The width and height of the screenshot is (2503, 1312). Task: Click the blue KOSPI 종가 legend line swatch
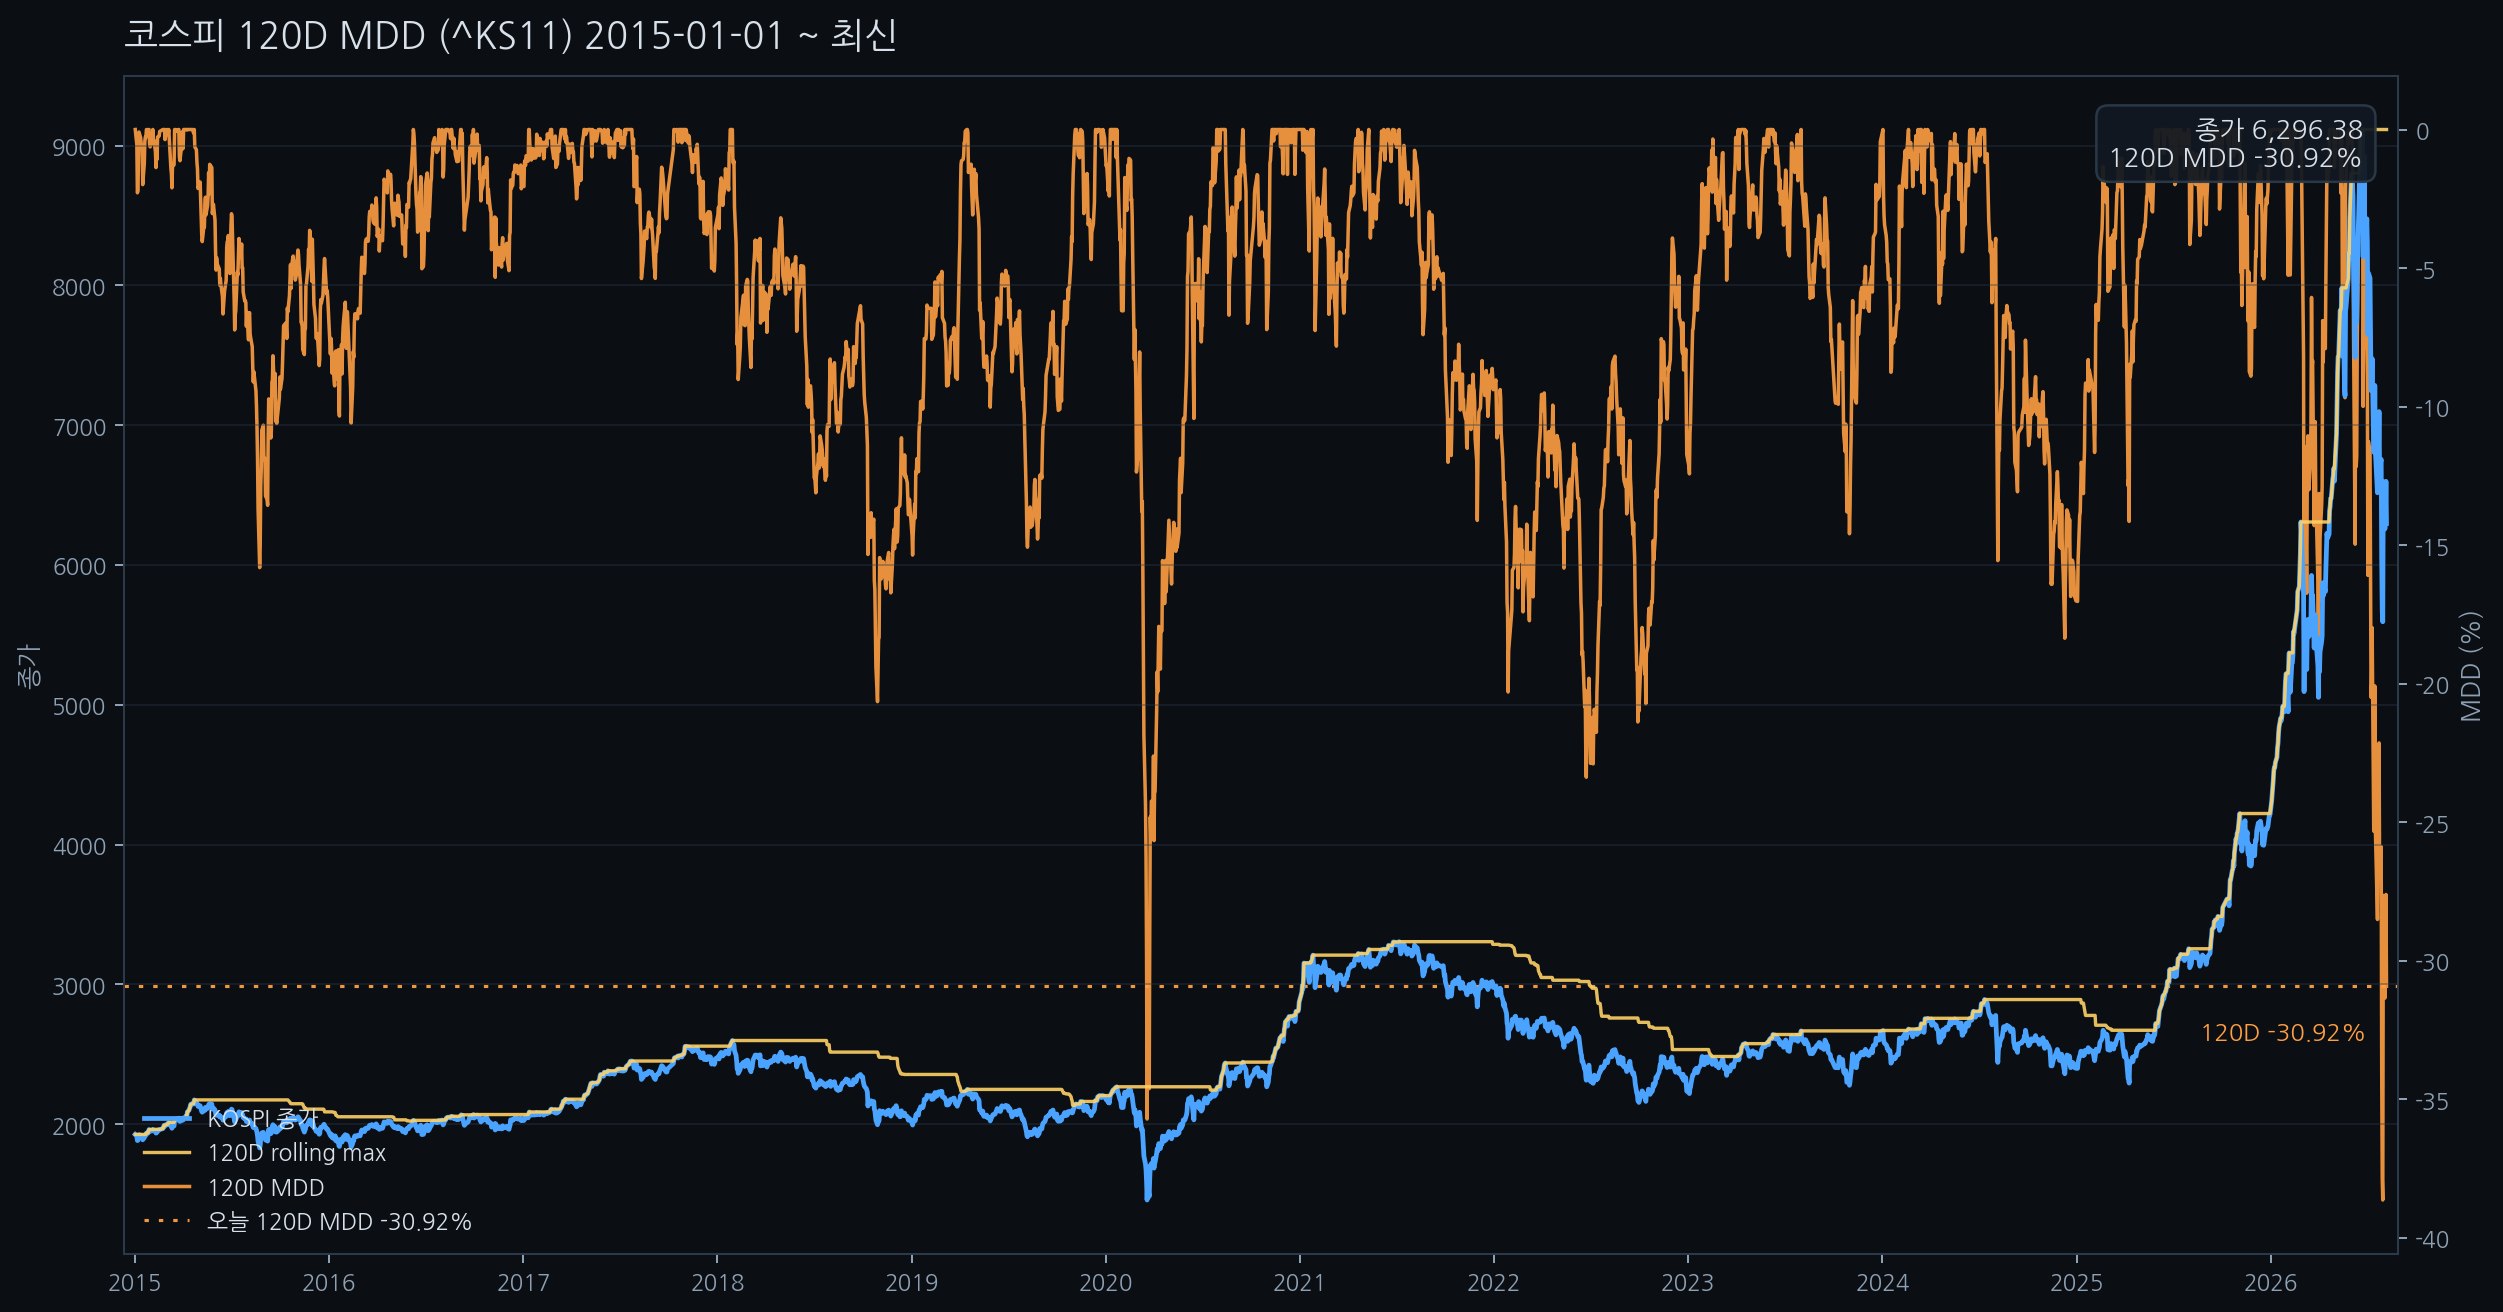[166, 1118]
